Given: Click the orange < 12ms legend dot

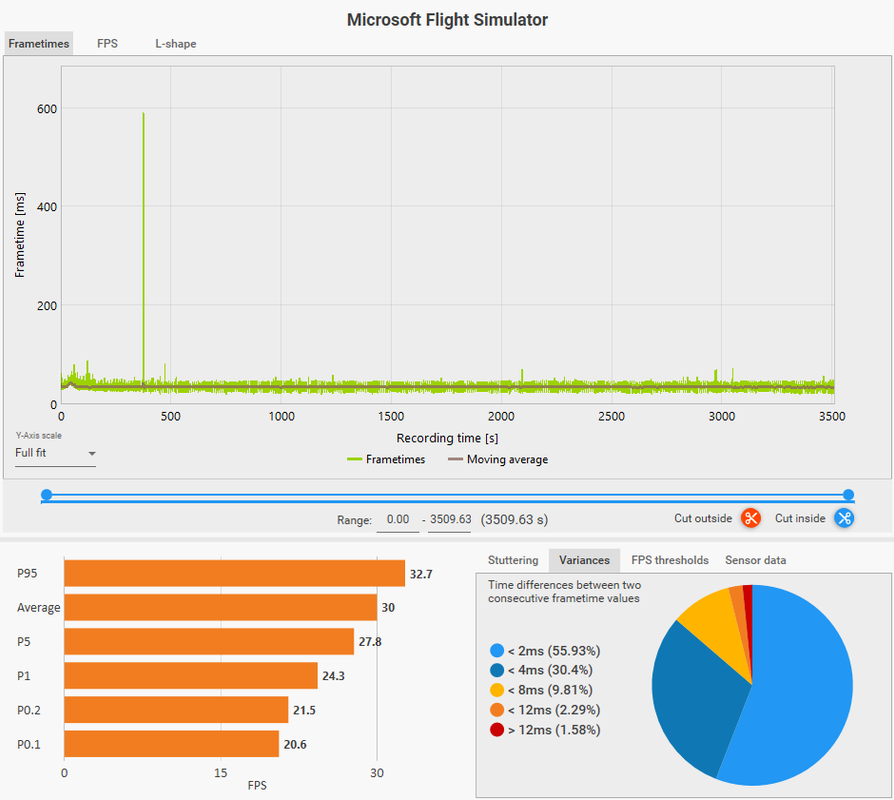Looking at the screenshot, I should point(497,710).
